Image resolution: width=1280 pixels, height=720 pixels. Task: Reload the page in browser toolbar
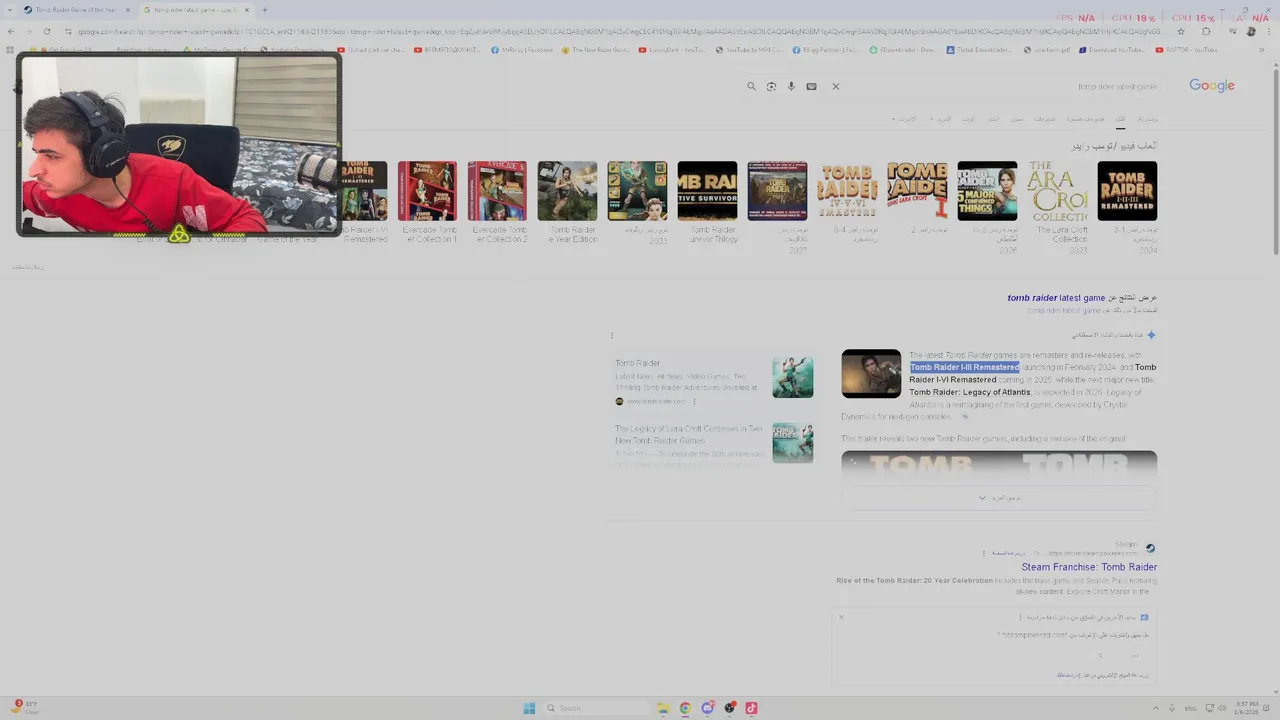46,31
